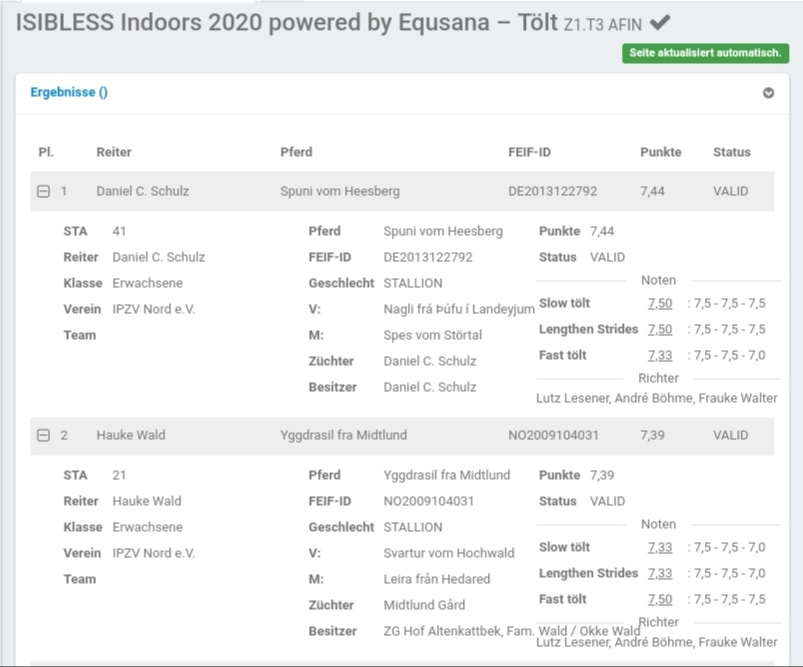Click the 'Z1.T3 AFIN' test code
Viewport: 803px width, 667px height.
coord(602,25)
